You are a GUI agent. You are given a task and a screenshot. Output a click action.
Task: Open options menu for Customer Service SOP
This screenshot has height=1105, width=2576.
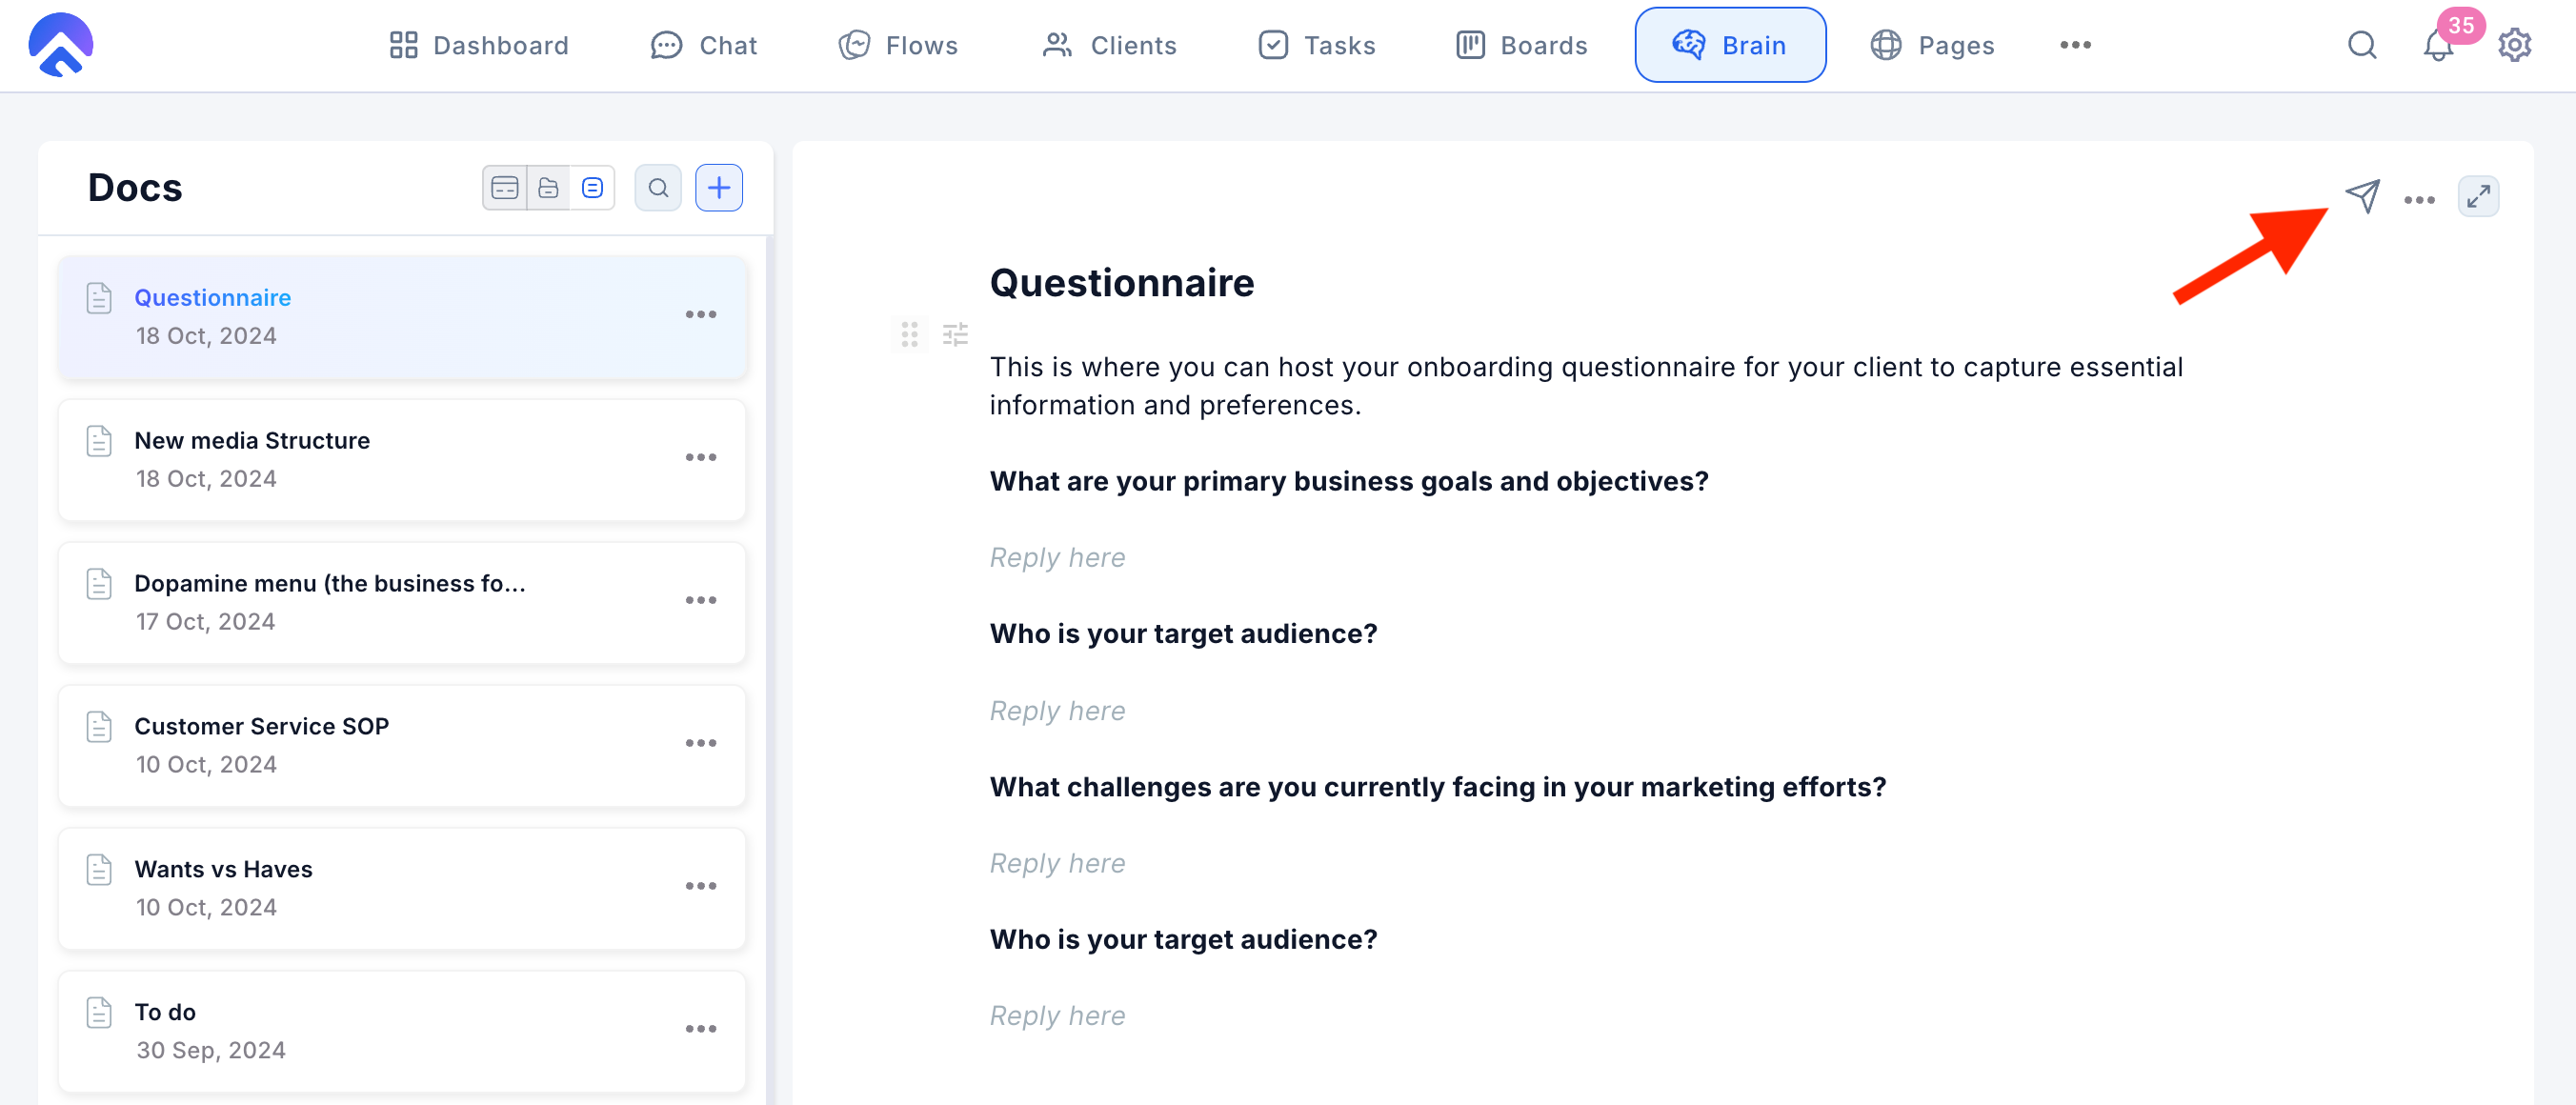pyautogui.click(x=701, y=743)
